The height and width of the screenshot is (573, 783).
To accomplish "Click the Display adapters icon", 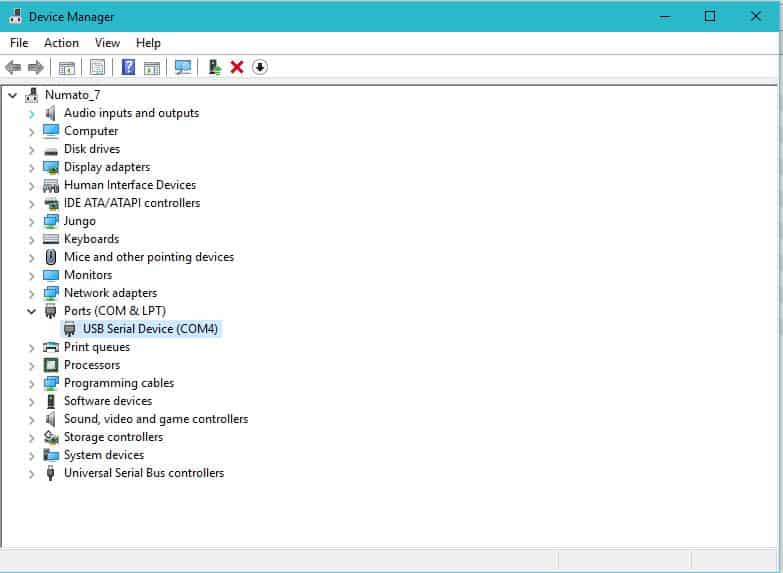I will pyautogui.click(x=51, y=167).
